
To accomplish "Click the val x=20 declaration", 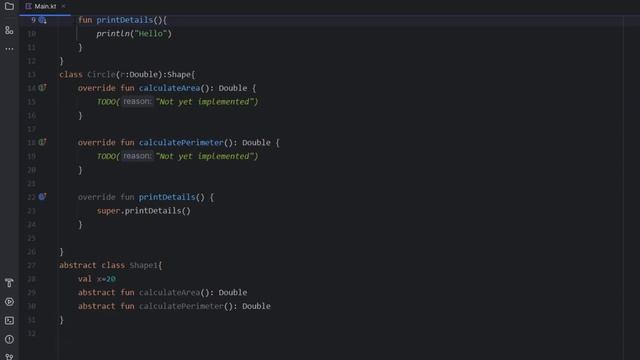I will pos(97,279).
